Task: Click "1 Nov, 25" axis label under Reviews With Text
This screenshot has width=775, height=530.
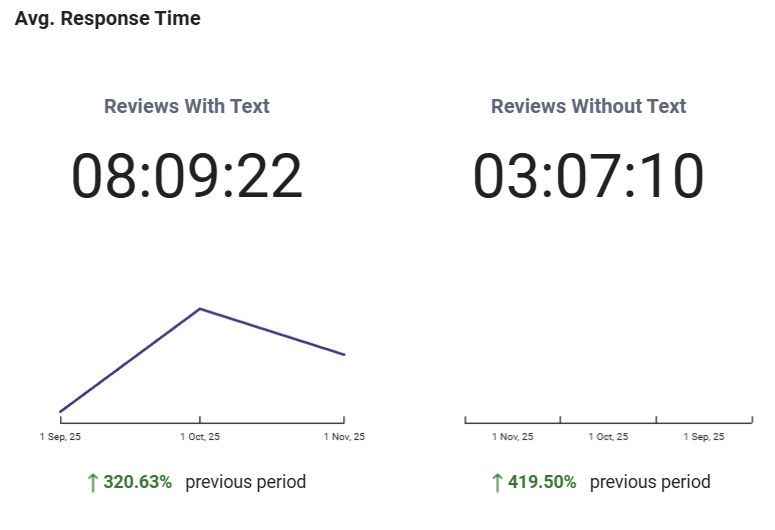Action: (x=344, y=437)
